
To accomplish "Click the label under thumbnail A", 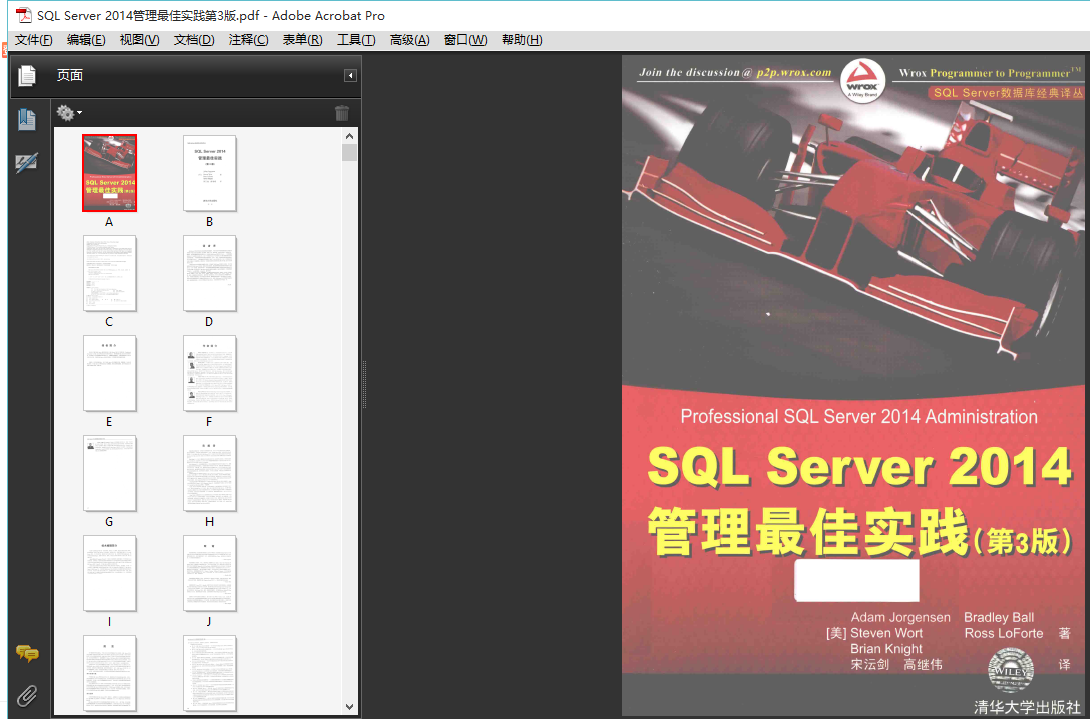I will [x=109, y=222].
